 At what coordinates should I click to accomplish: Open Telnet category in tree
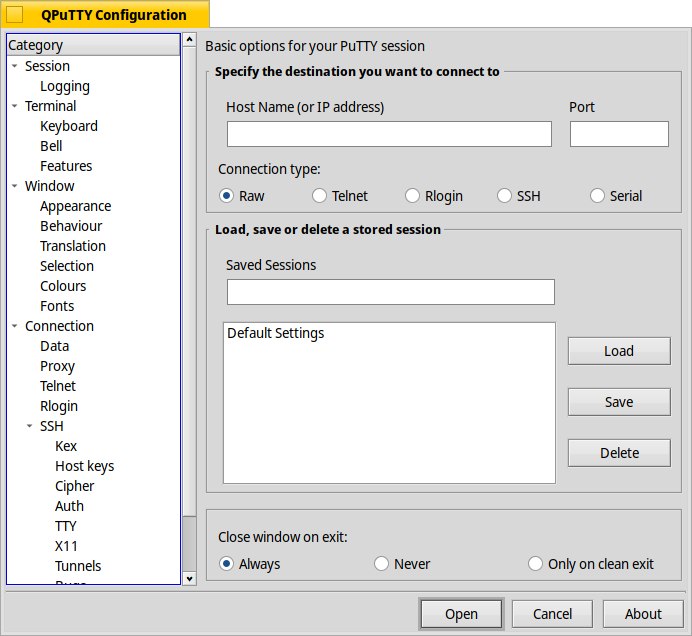pos(58,386)
